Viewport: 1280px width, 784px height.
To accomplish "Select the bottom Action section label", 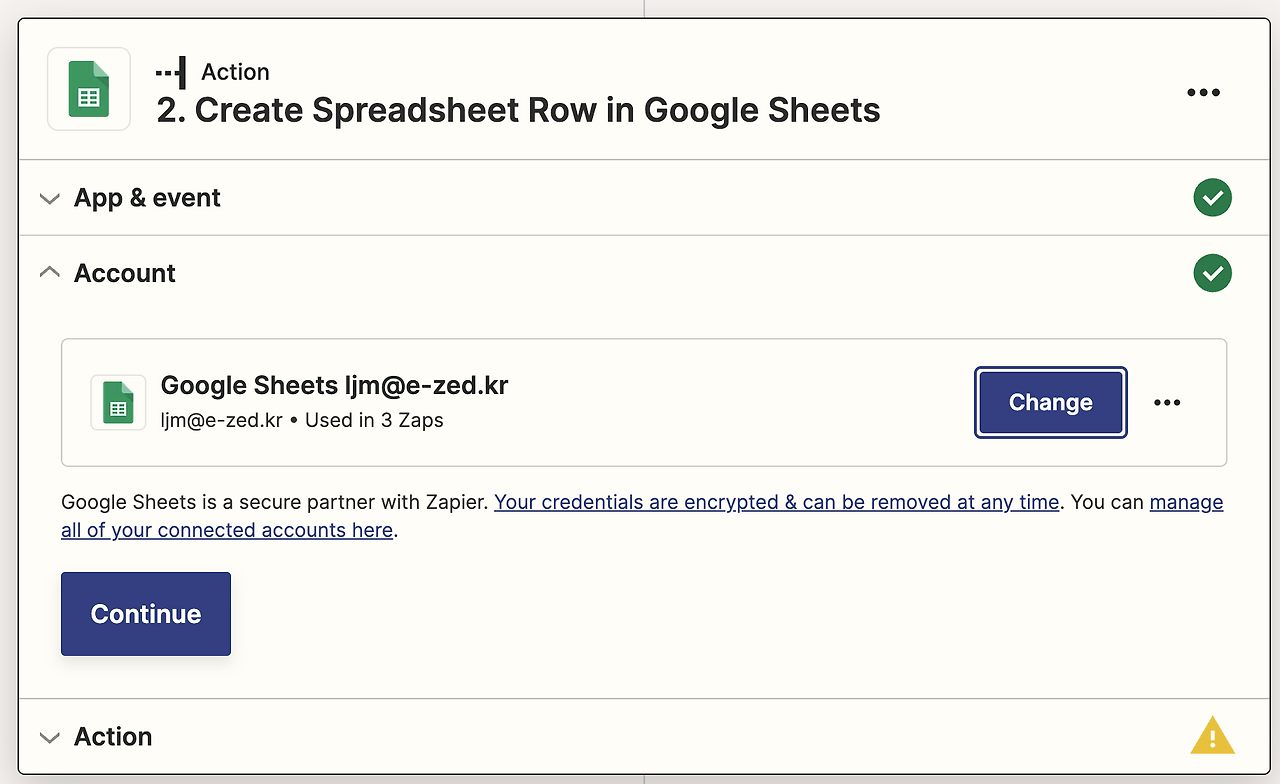I will (x=113, y=737).
